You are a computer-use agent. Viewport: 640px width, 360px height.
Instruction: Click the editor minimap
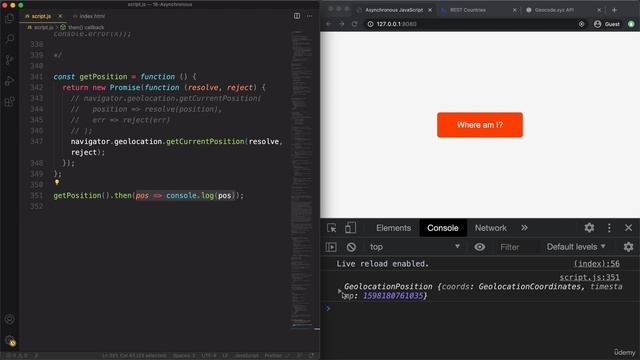point(302,180)
